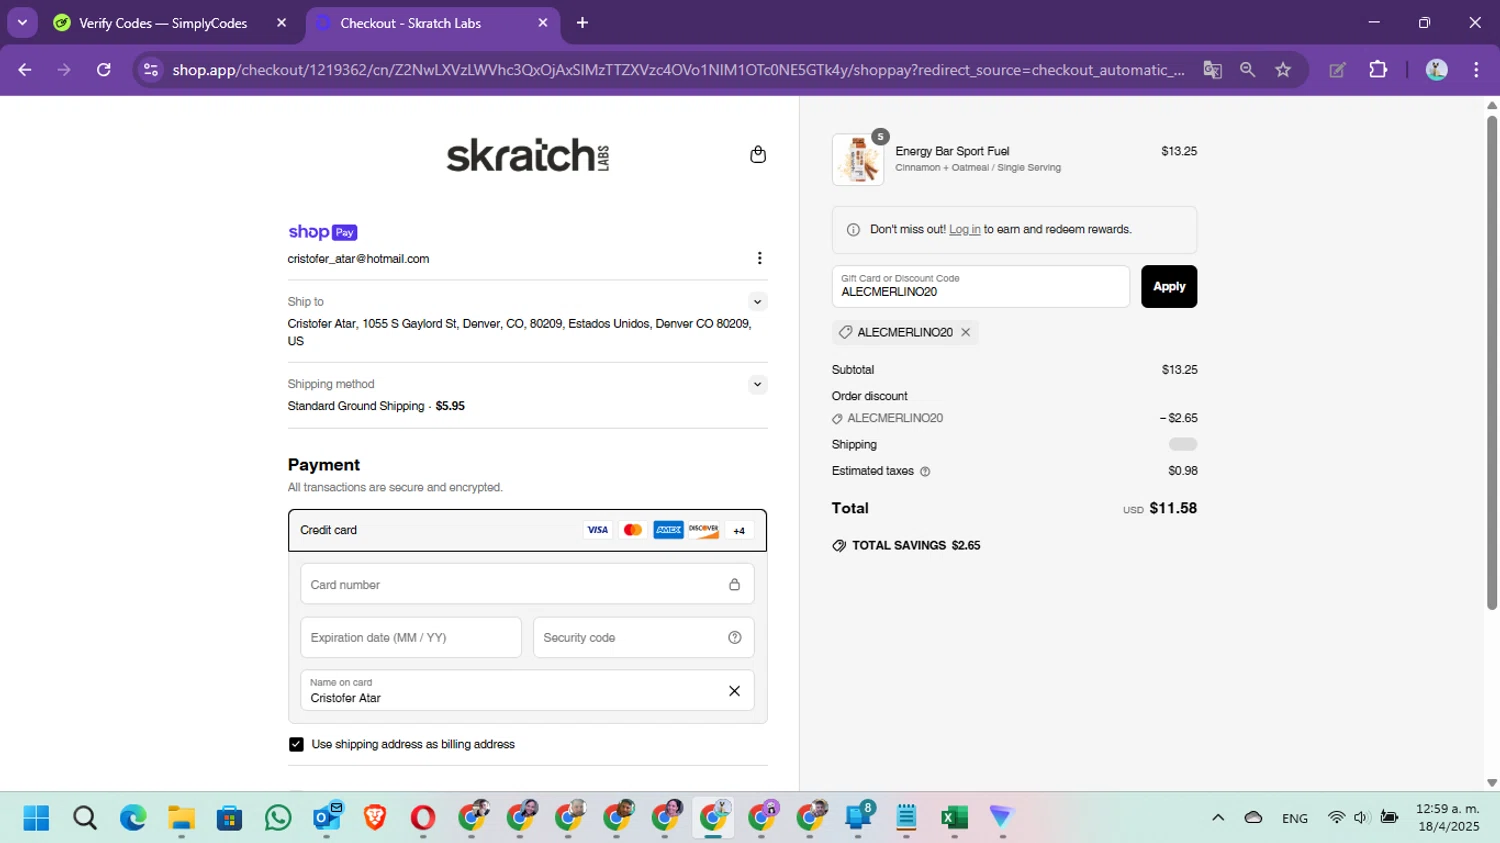Open the Chrome three-dot menu
The height and width of the screenshot is (843, 1500).
1476,70
